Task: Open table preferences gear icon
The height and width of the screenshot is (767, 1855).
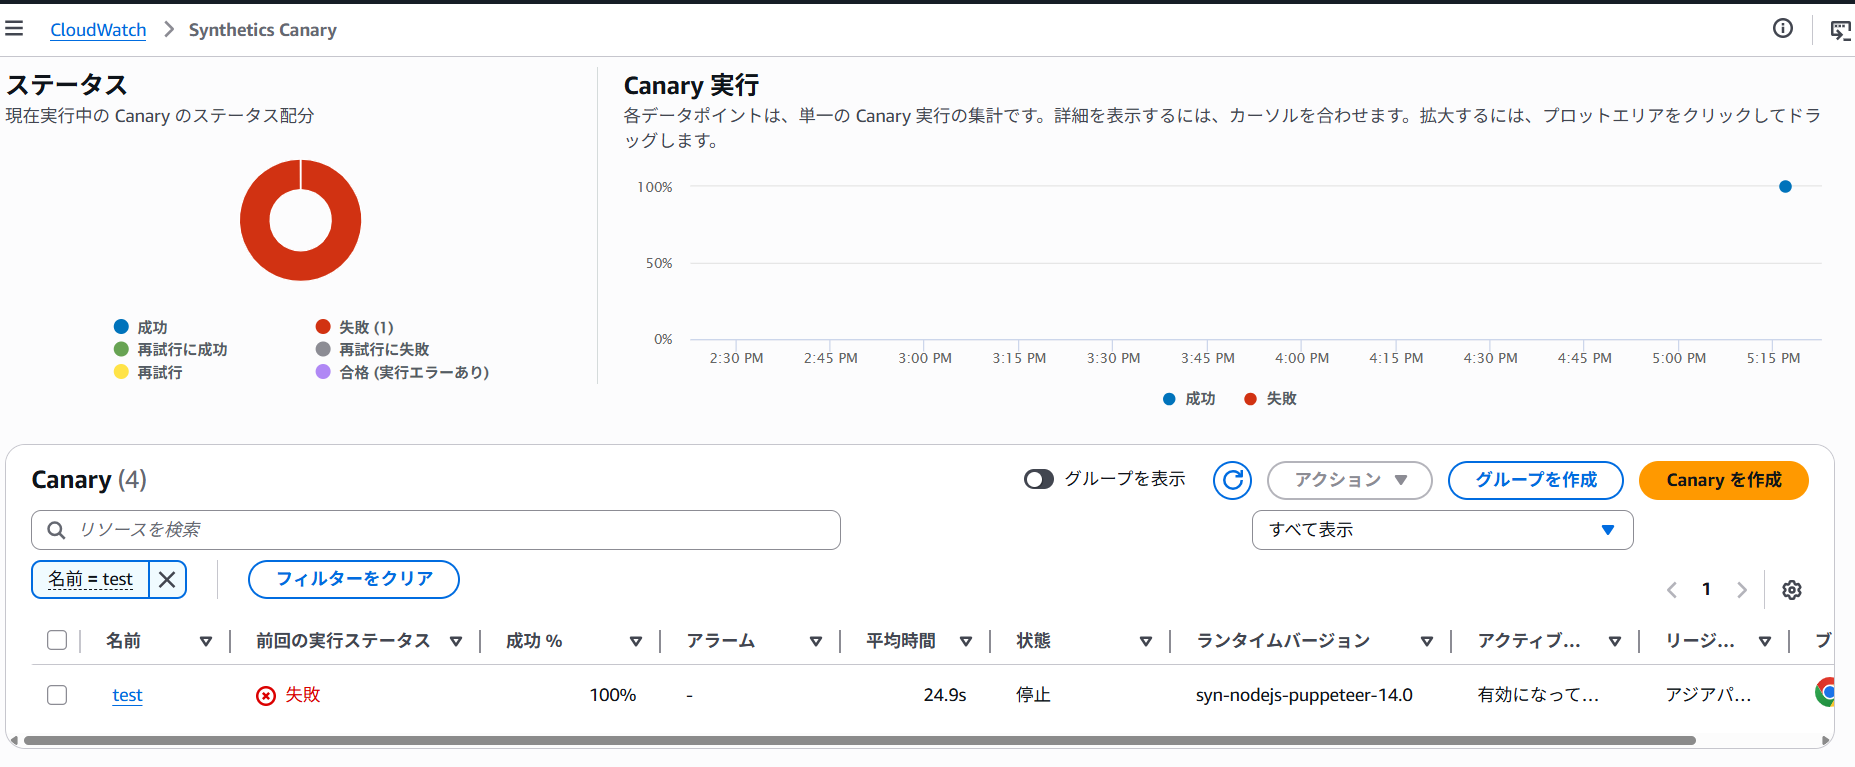Action: 1791,590
